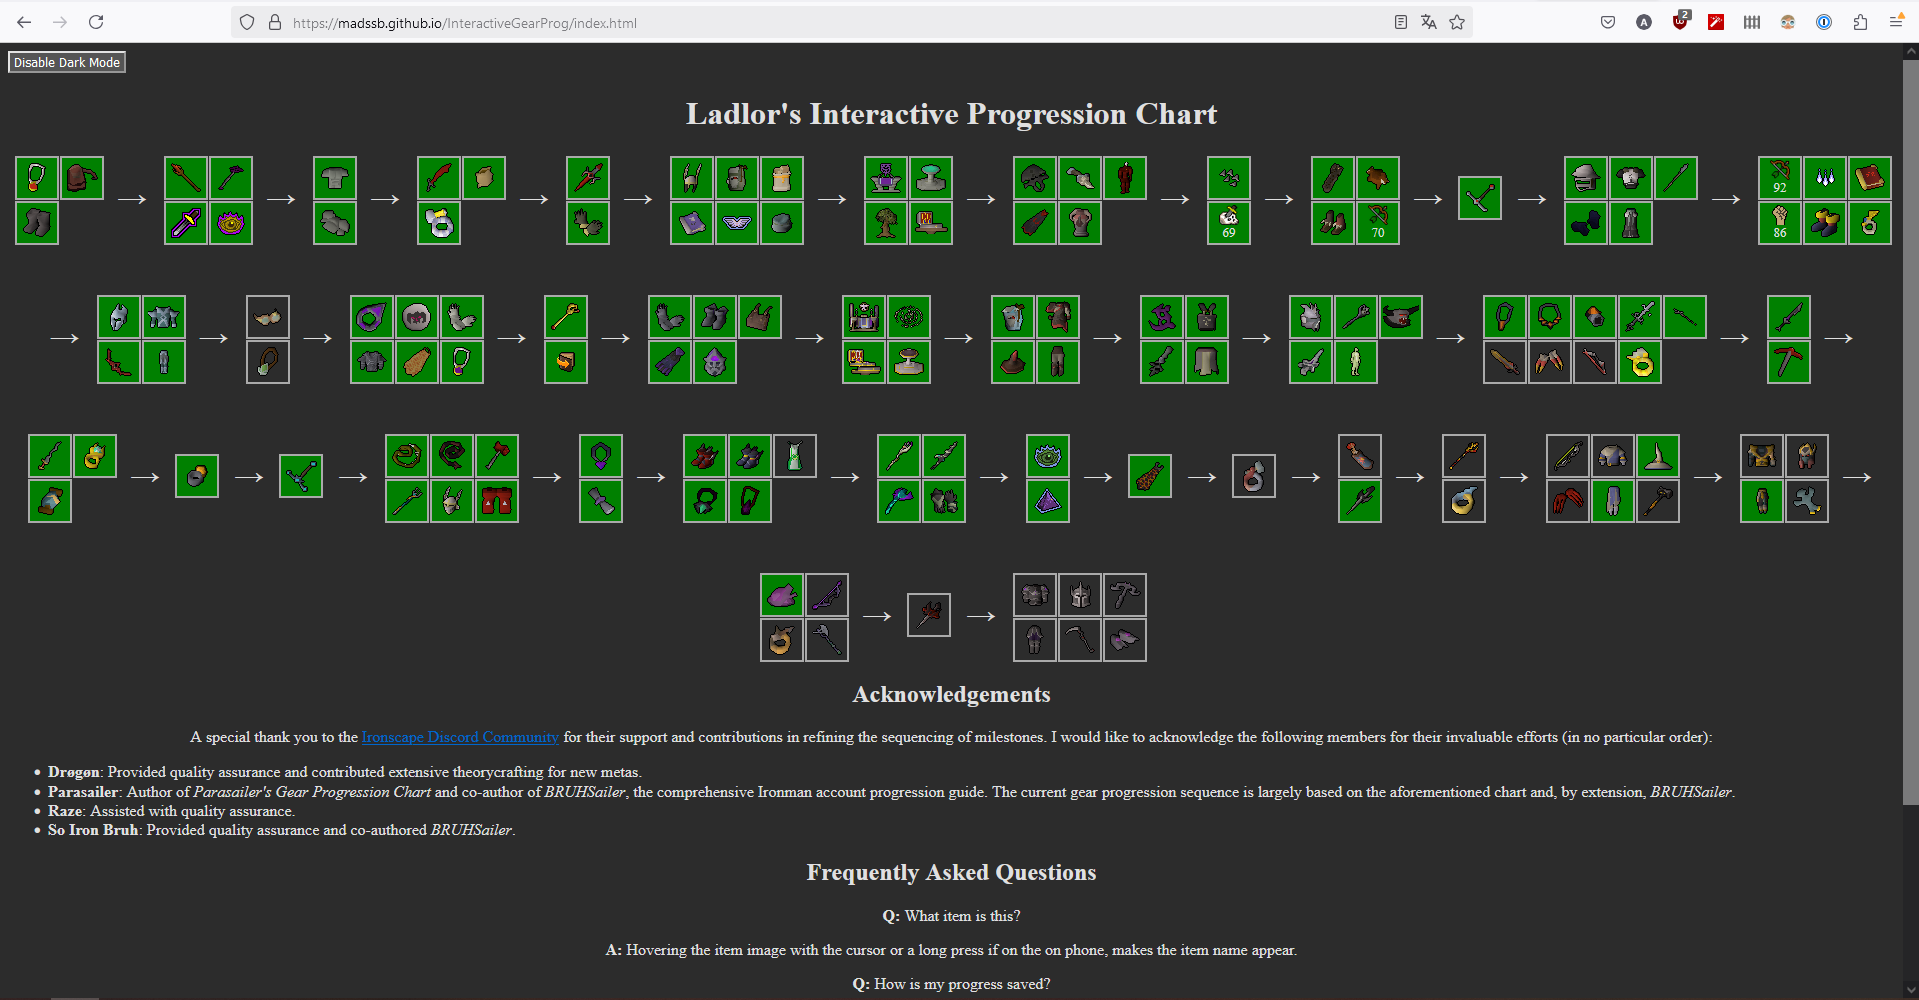Toggle the fist tile labeled 86
This screenshot has width=1919, height=1000.
(1779, 223)
